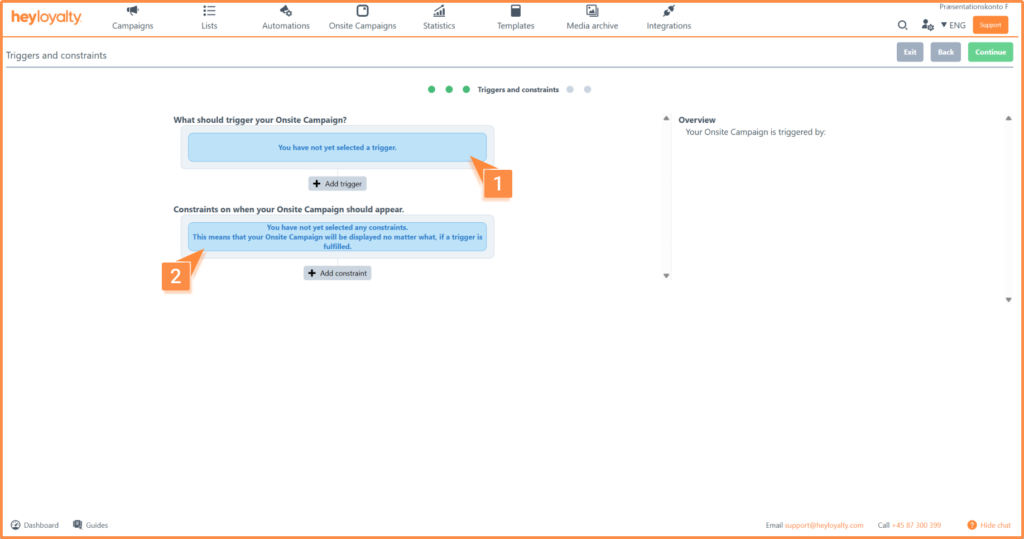Open Campaigns megaphone icon in navigation
The height and width of the screenshot is (539, 1024).
click(132, 11)
